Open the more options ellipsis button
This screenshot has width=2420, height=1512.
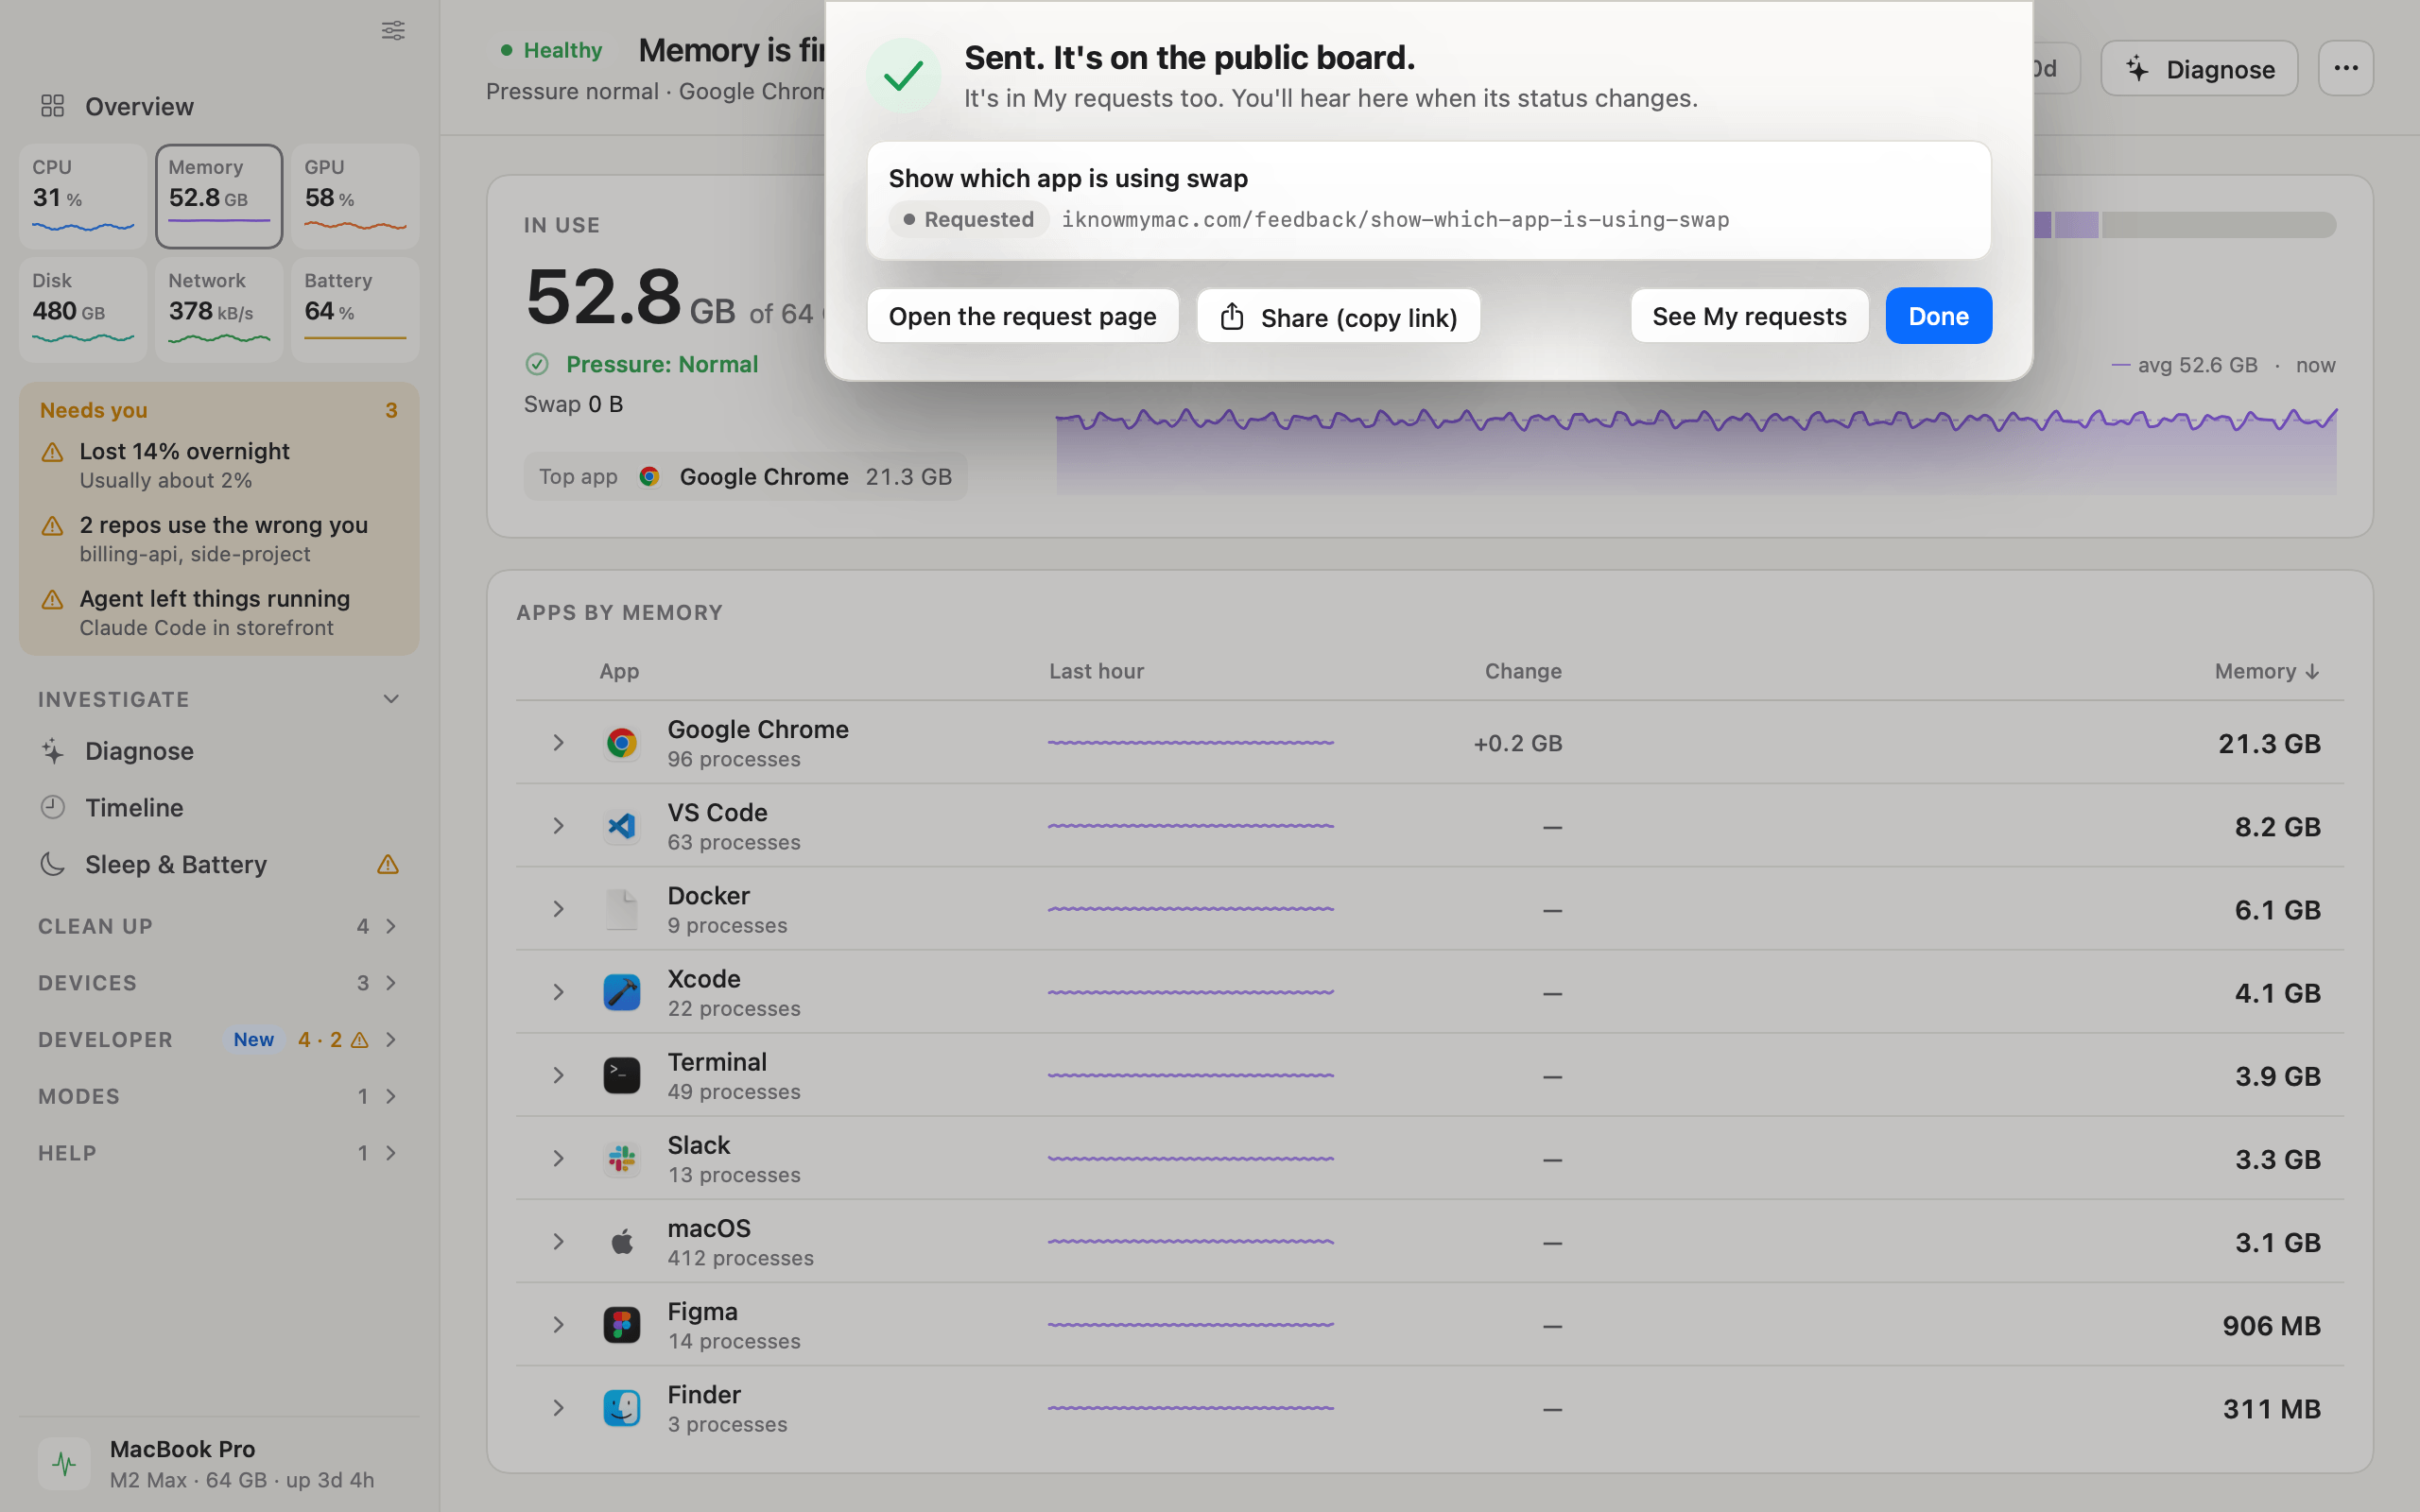click(x=2346, y=68)
